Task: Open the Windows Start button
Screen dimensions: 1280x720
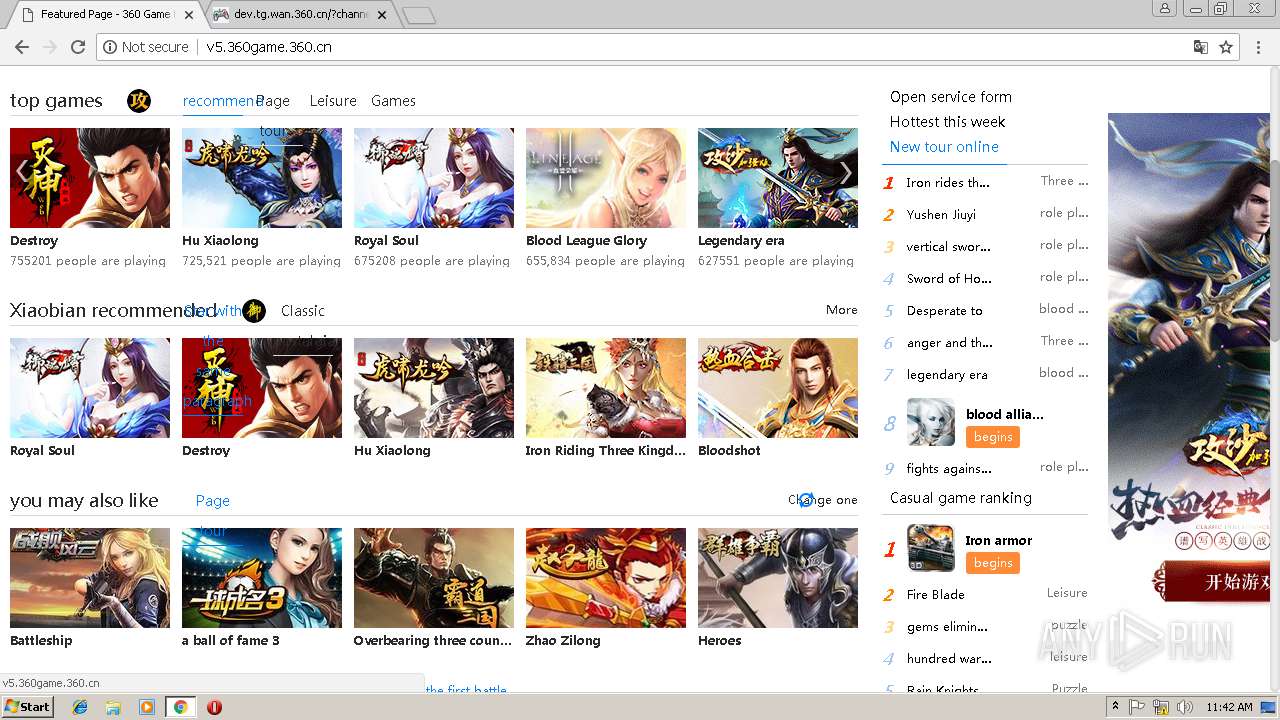Action: pos(27,707)
